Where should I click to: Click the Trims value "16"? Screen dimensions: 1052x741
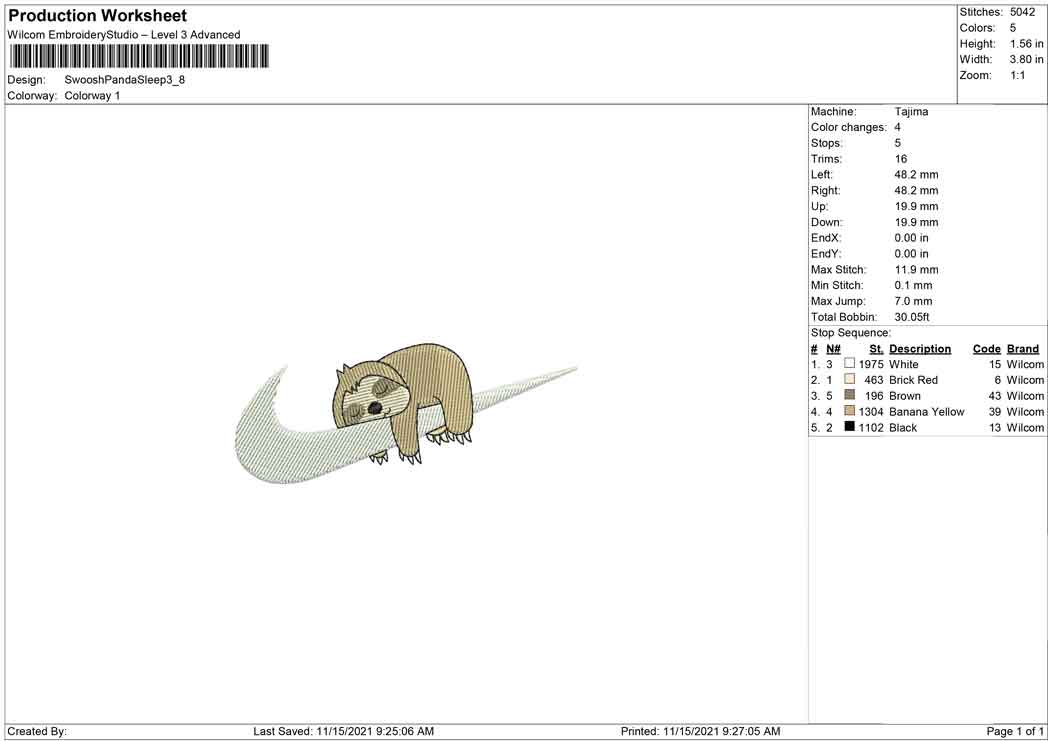pos(900,159)
